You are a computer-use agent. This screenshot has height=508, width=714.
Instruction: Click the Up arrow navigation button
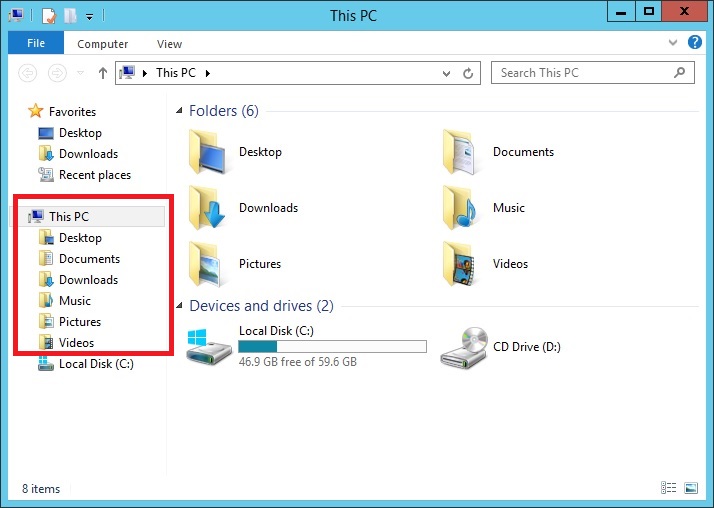click(x=102, y=73)
